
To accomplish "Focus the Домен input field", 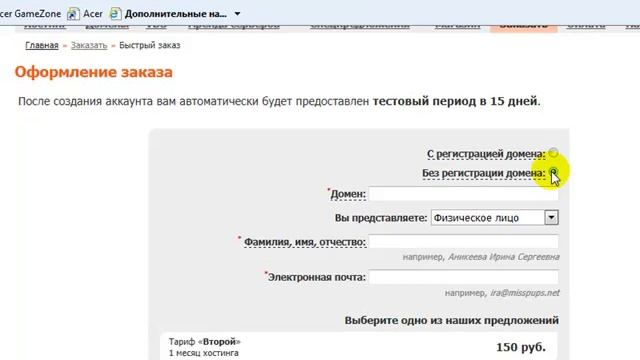I will tap(463, 194).
